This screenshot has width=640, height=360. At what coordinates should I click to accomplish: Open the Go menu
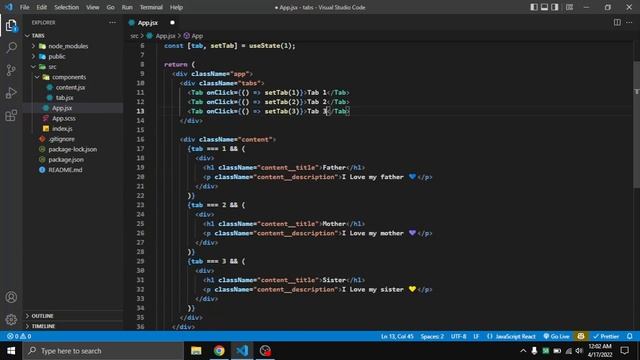(x=111, y=7)
